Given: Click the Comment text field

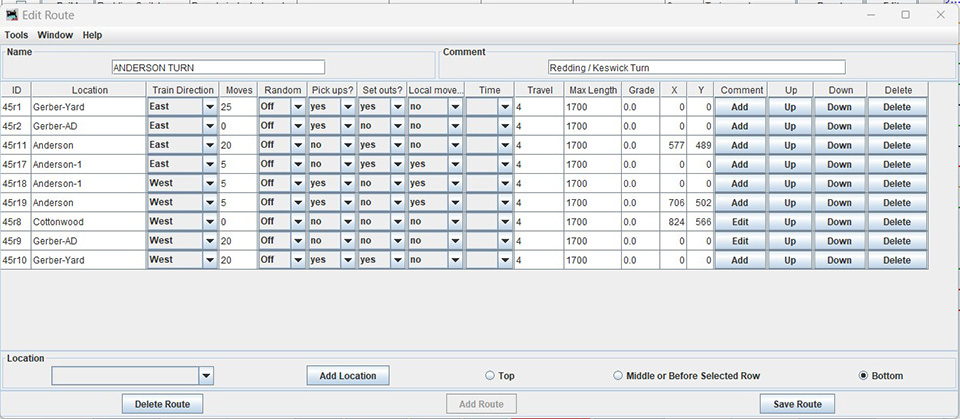Looking at the screenshot, I should (x=696, y=68).
